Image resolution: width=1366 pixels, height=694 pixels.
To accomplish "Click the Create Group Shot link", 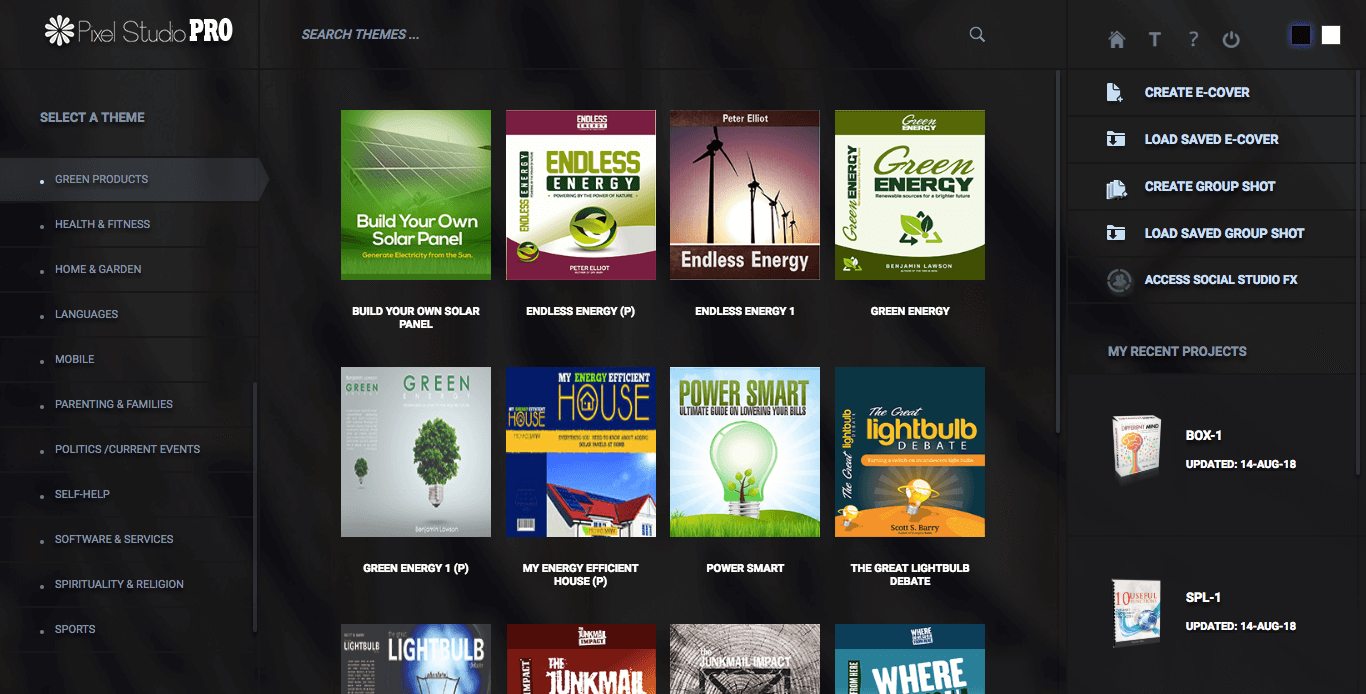I will click(1210, 186).
